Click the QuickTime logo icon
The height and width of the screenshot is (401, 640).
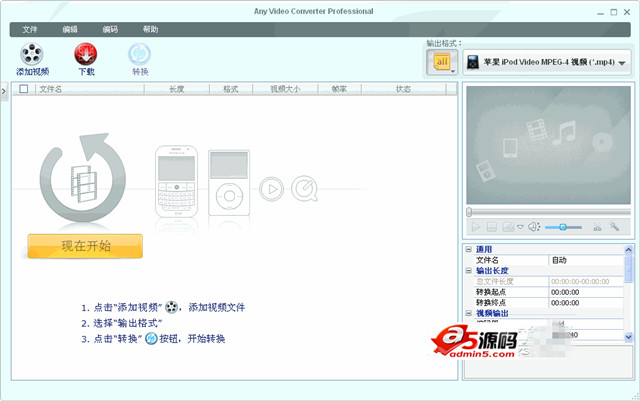click(x=304, y=189)
